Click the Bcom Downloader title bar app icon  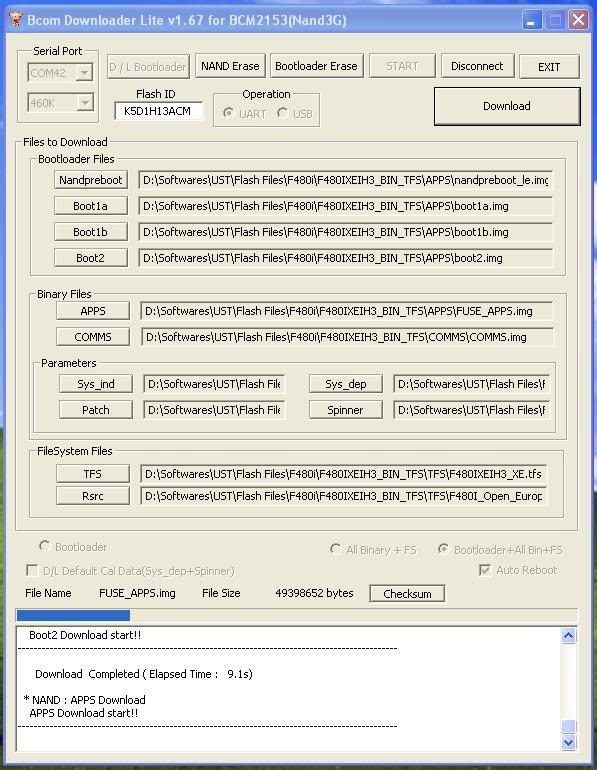(x=16, y=20)
